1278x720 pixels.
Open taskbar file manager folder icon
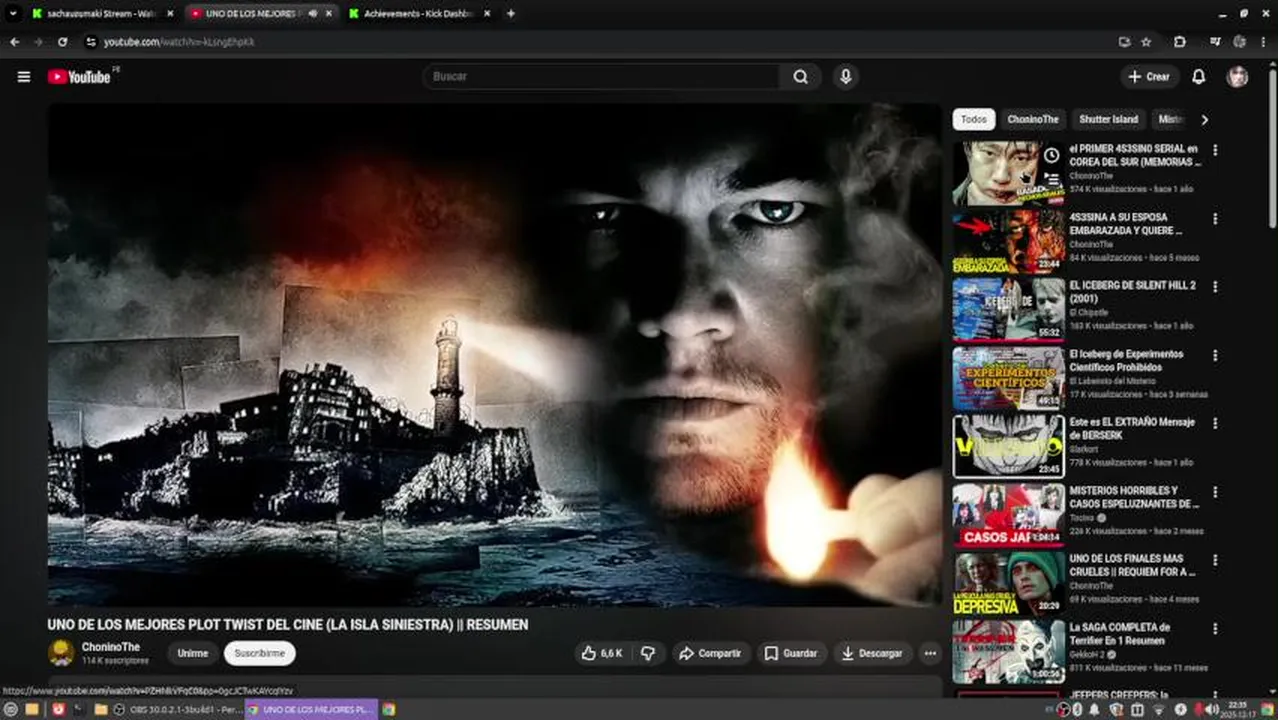(101, 709)
